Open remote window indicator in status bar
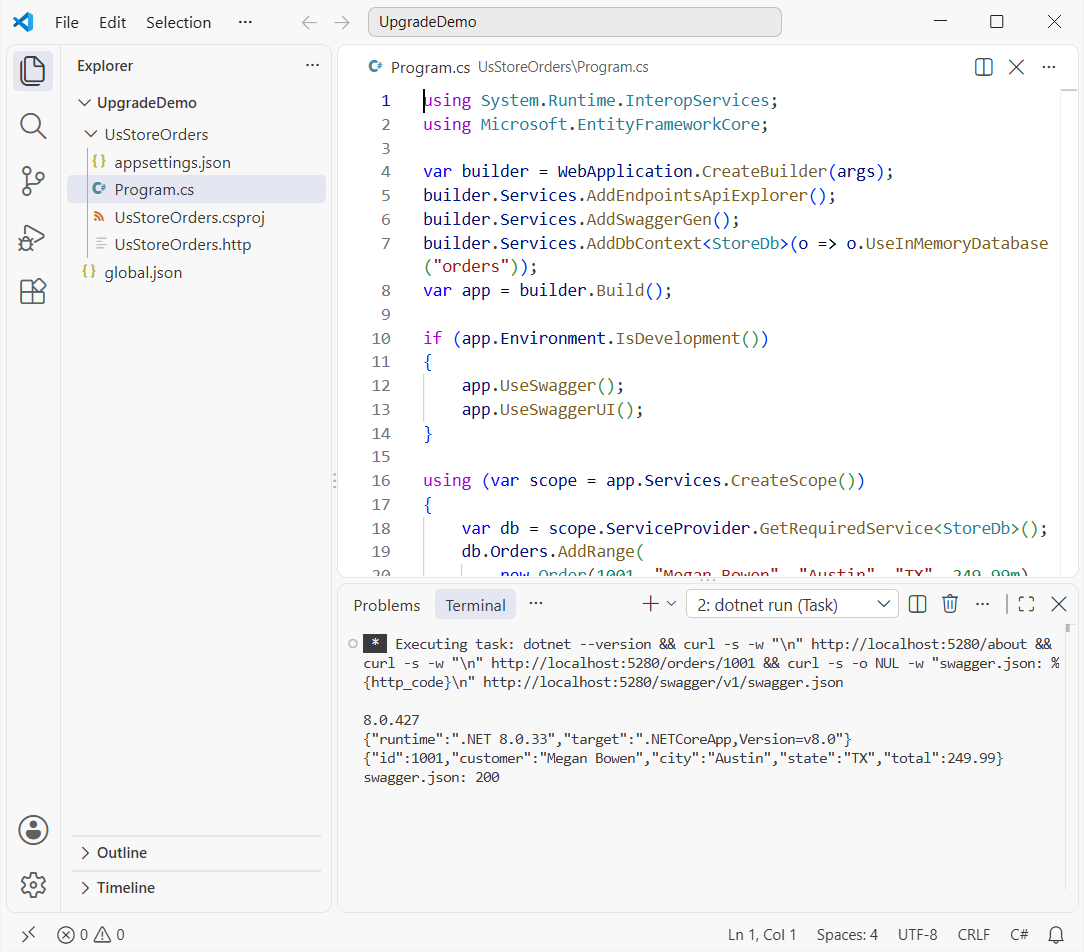 pyautogui.click(x=28, y=935)
